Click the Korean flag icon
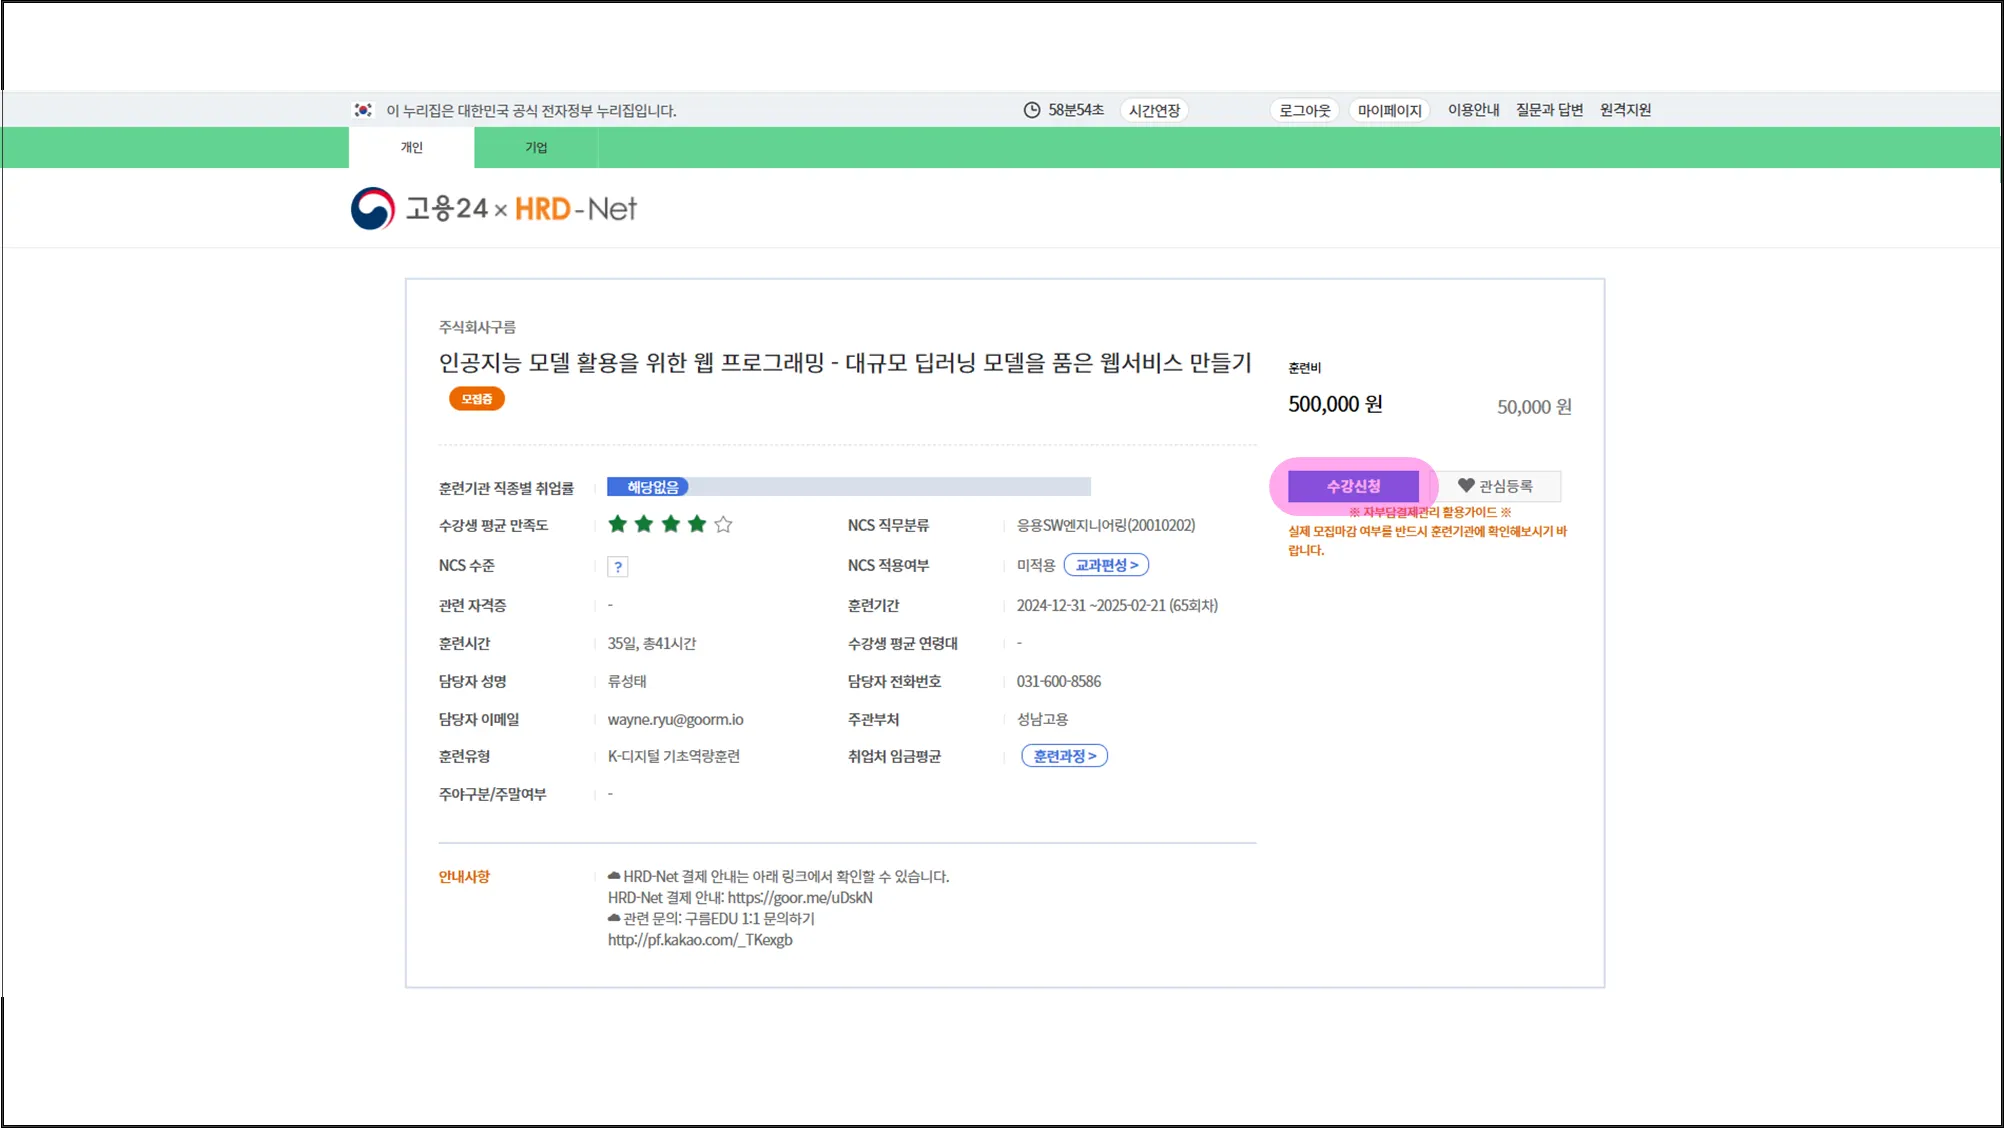Image resolution: width=2004 pixels, height=1128 pixels. click(363, 110)
